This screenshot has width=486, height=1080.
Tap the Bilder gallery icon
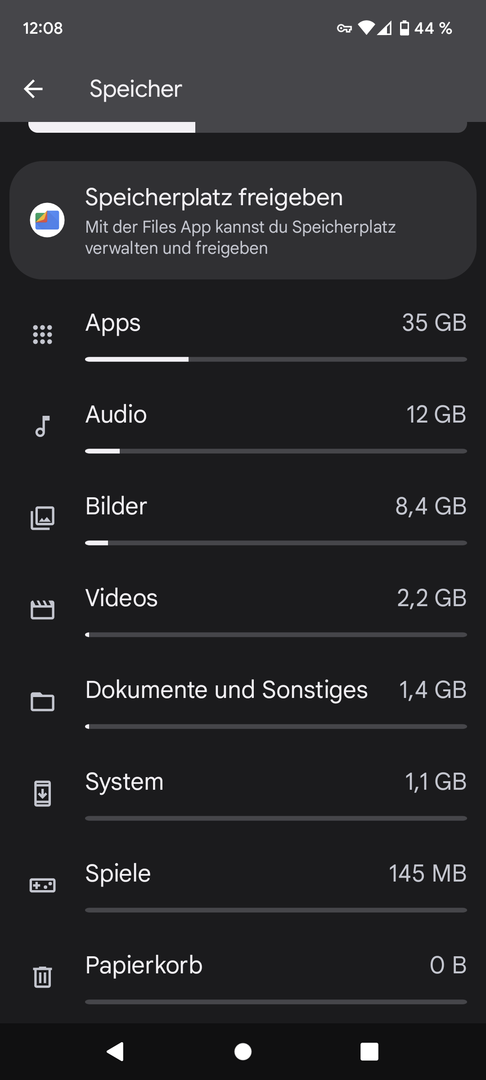(43, 518)
